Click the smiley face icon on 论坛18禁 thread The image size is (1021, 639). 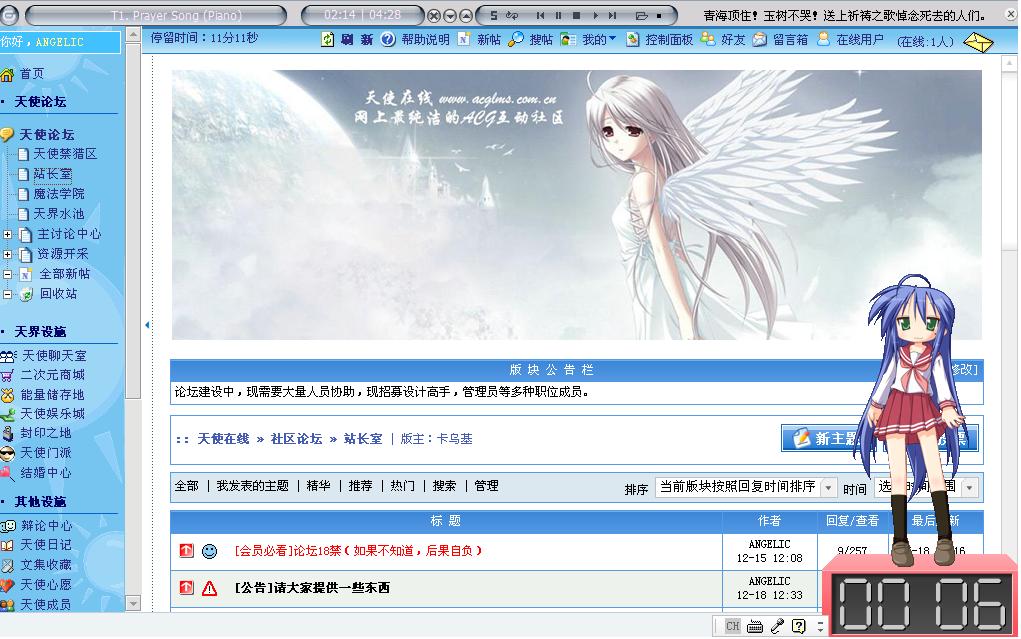tap(210, 551)
